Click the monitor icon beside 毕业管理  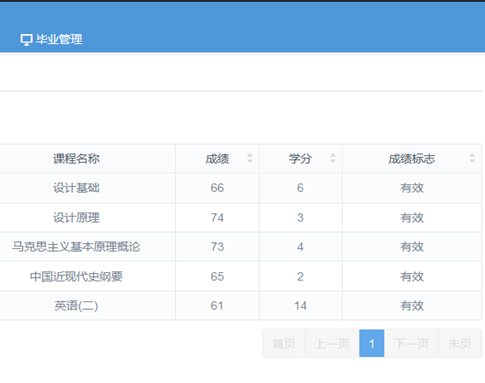click(26, 40)
